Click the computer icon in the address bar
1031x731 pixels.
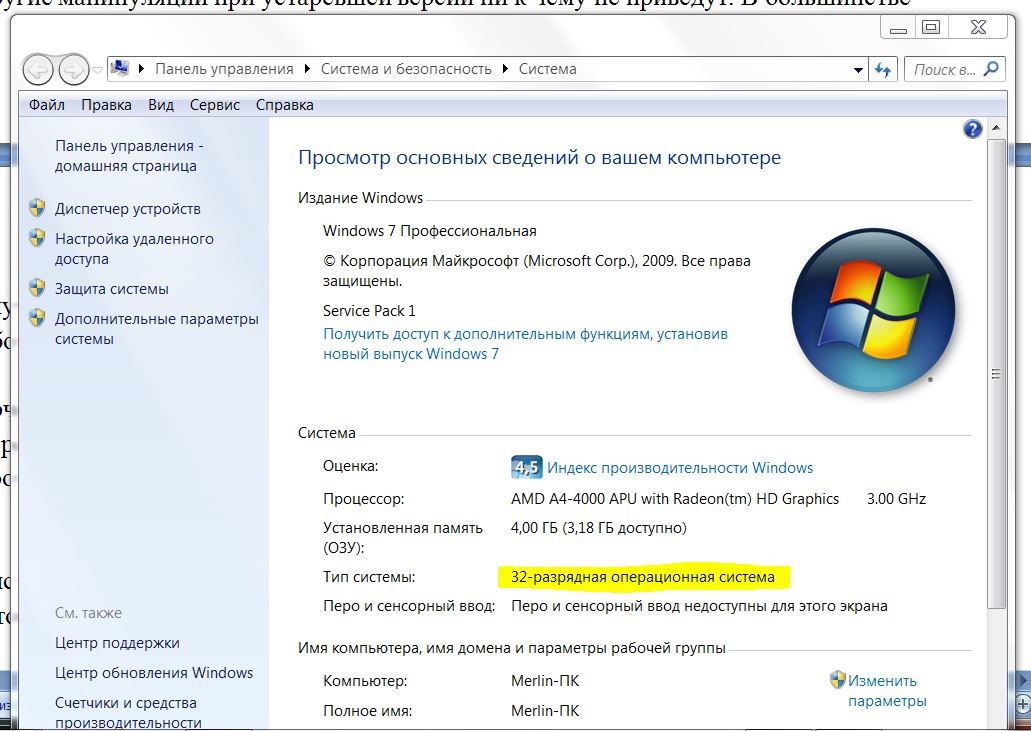(x=121, y=69)
